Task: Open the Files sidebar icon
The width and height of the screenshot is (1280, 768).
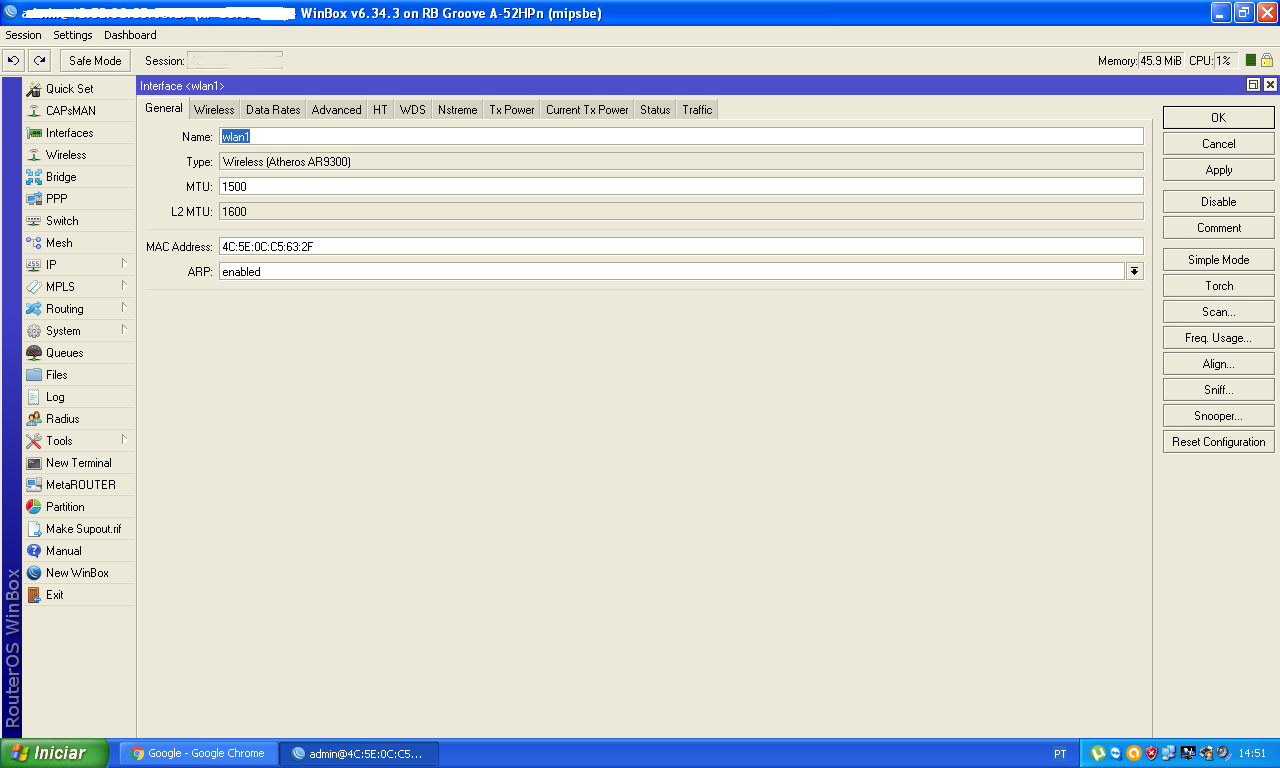Action: pos(34,375)
